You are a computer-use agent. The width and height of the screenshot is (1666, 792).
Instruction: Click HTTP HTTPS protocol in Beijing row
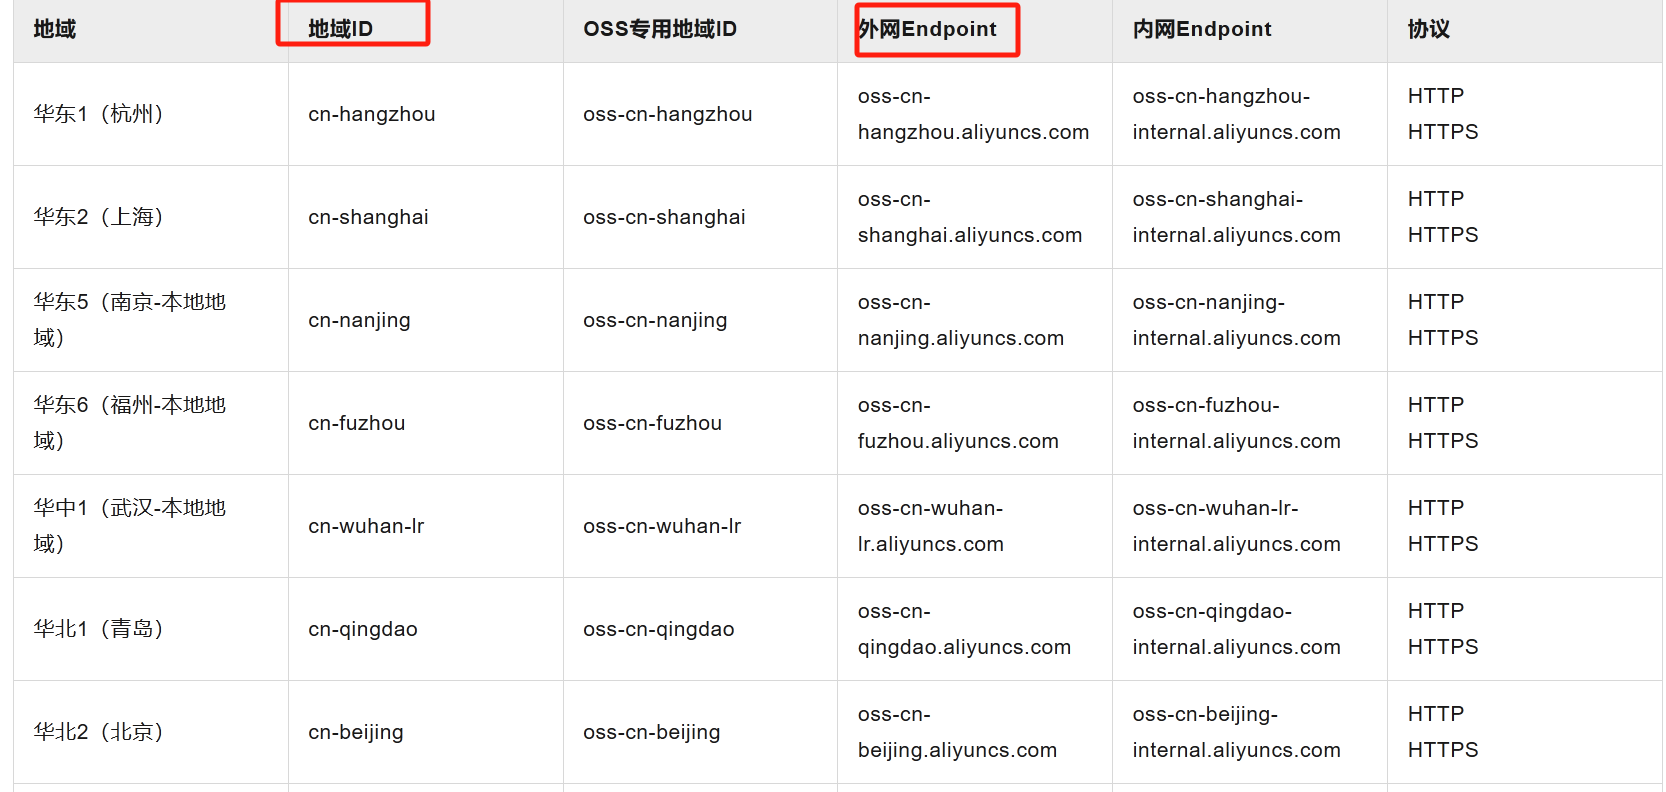pyautogui.click(x=1443, y=732)
